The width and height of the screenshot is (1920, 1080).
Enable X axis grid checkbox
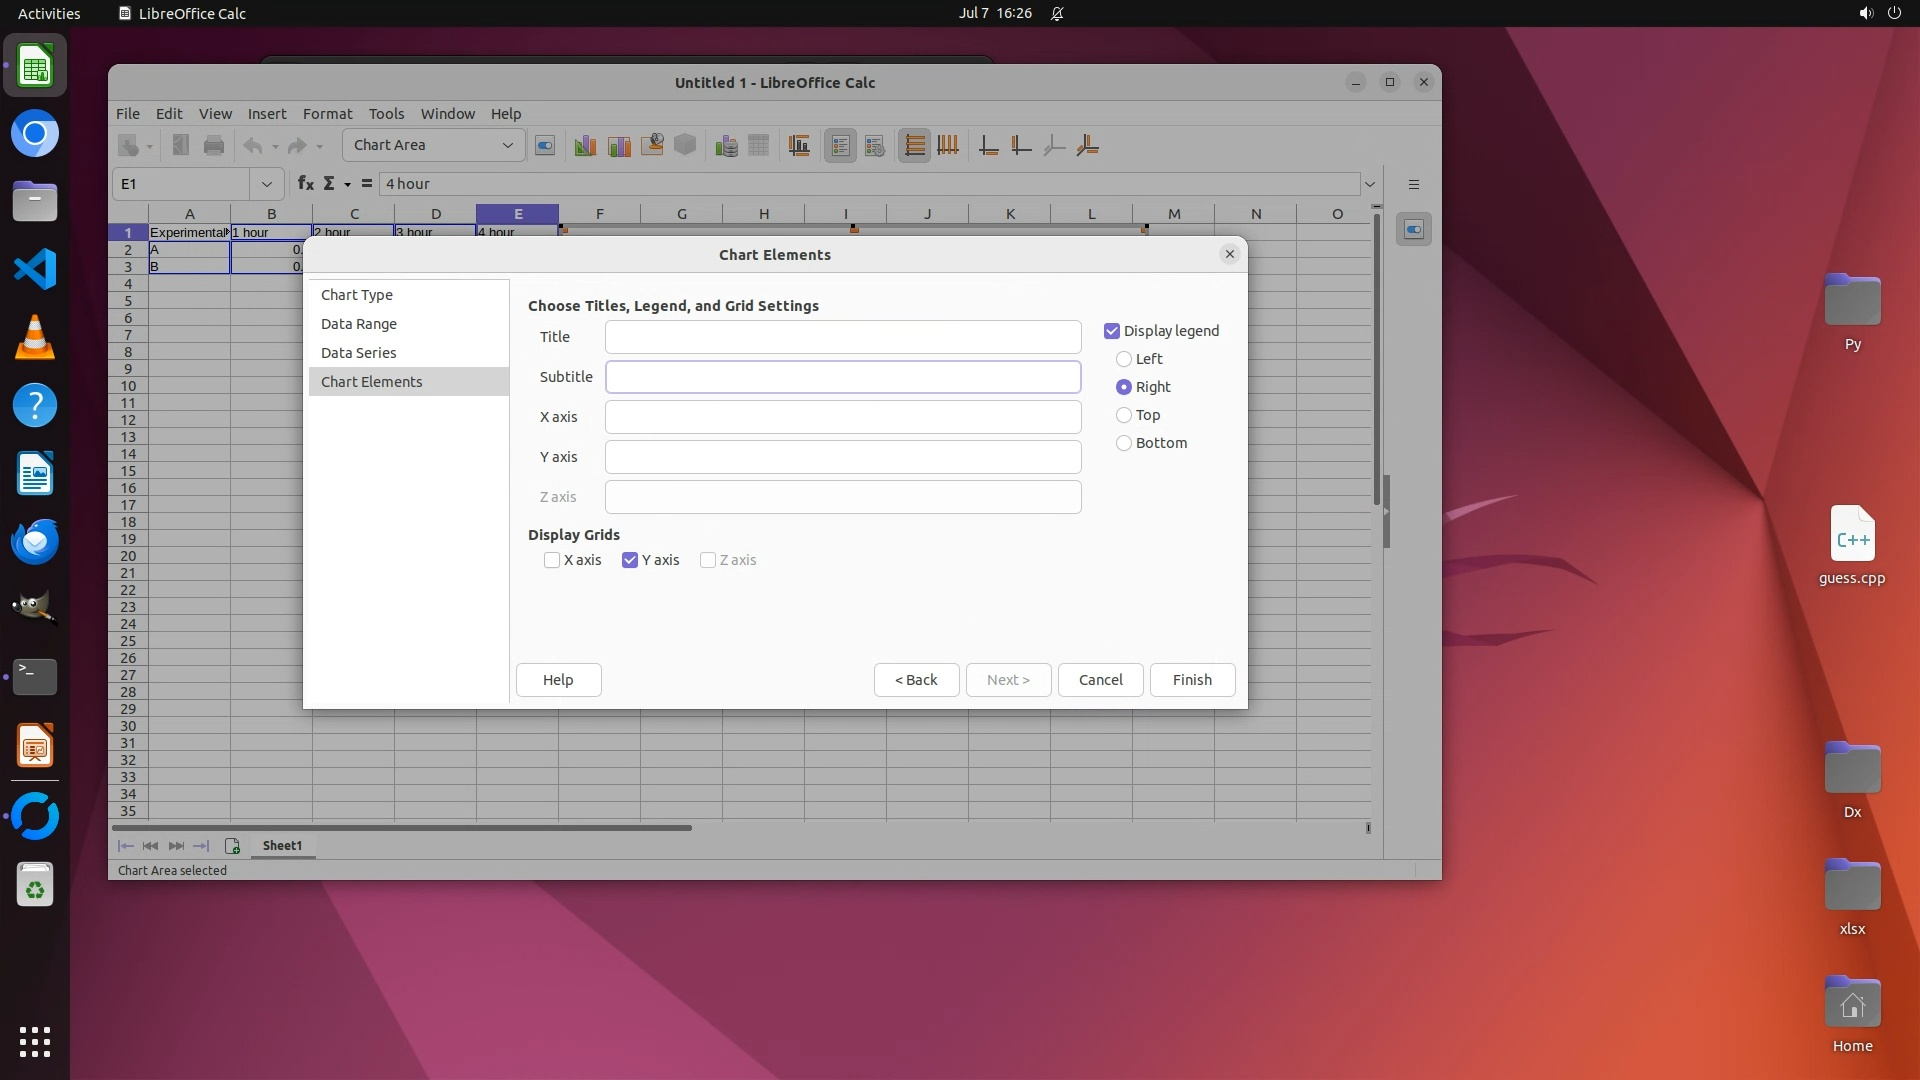552,560
